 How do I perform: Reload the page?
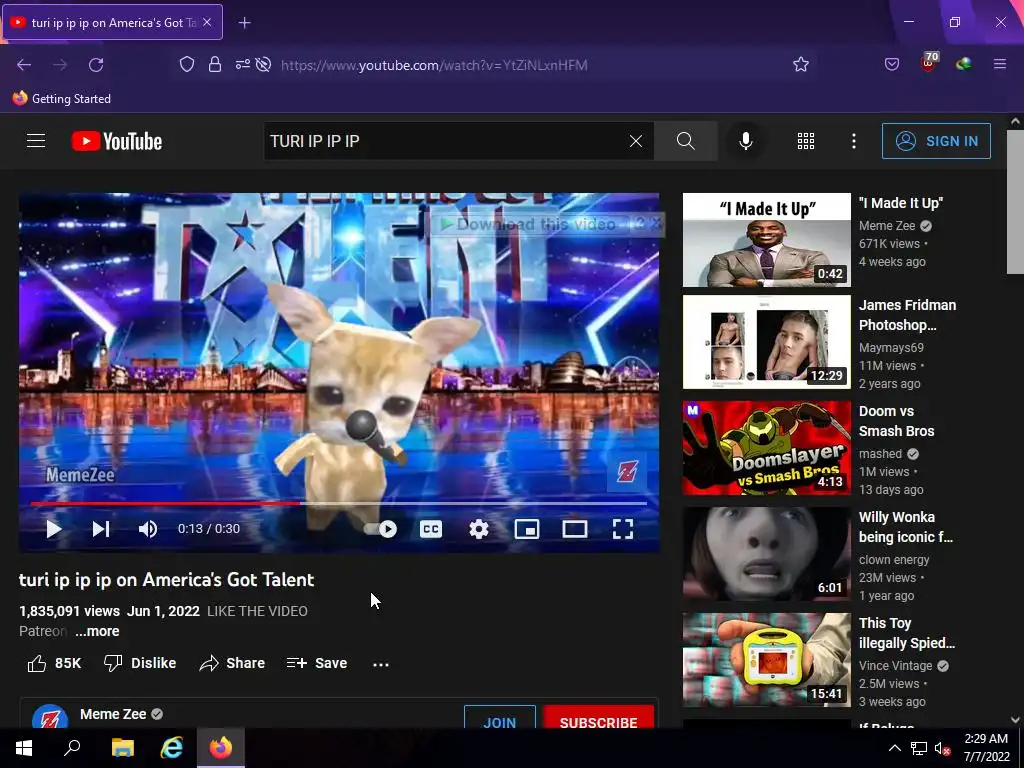[96, 65]
